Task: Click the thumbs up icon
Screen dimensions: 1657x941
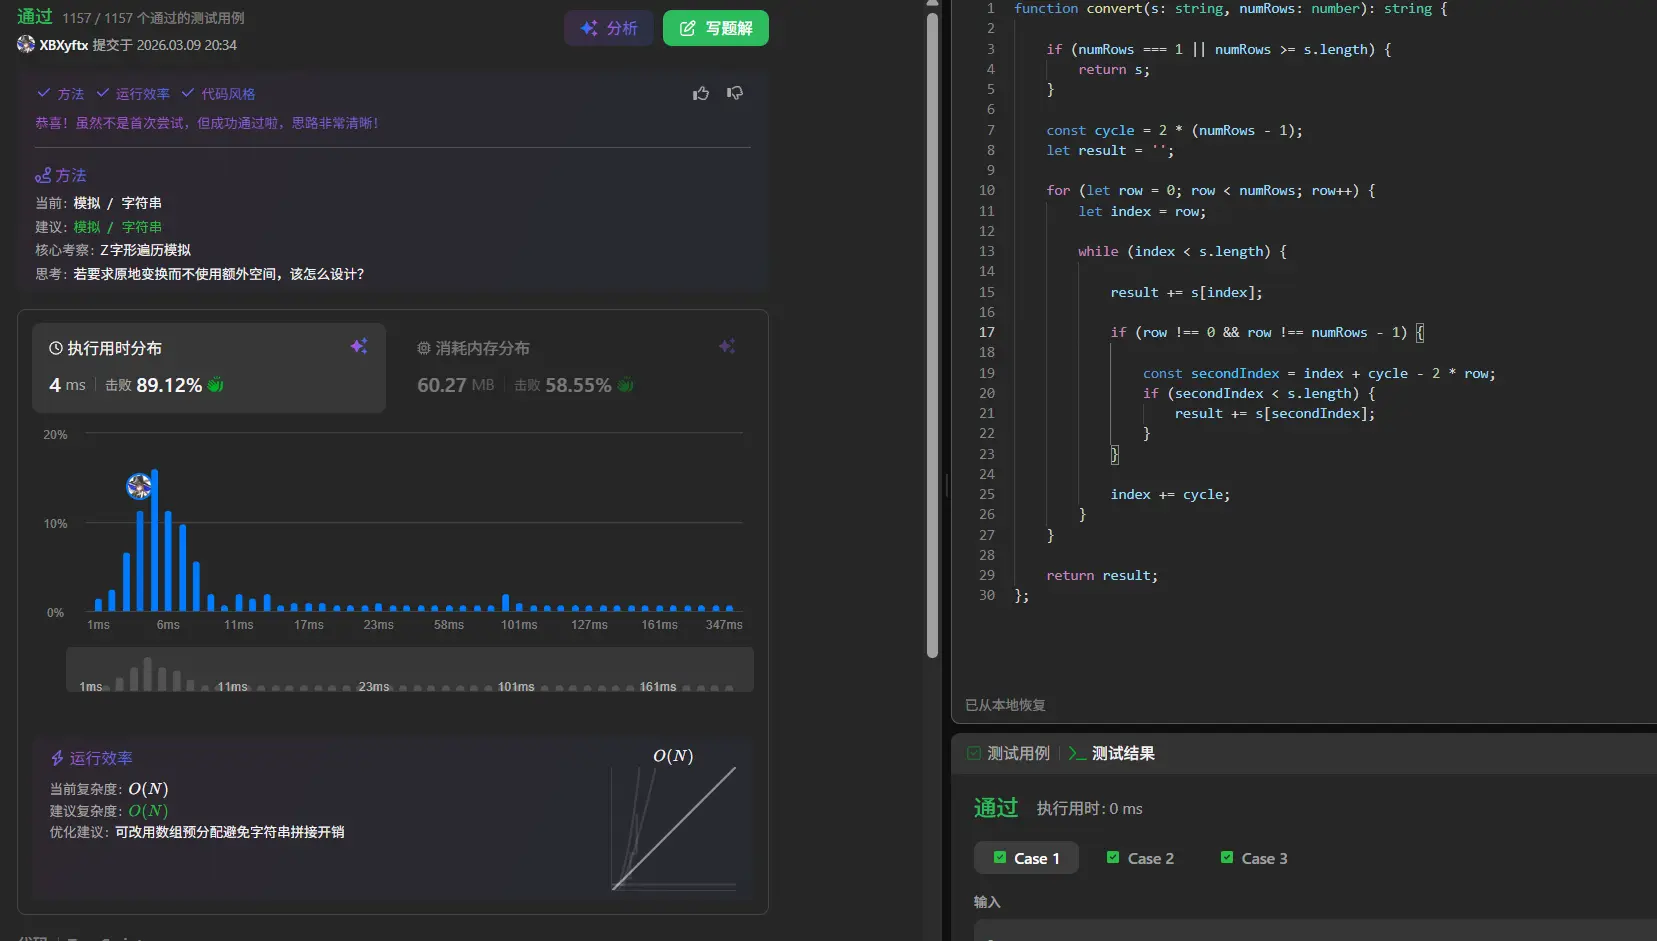Action: pyautogui.click(x=701, y=93)
